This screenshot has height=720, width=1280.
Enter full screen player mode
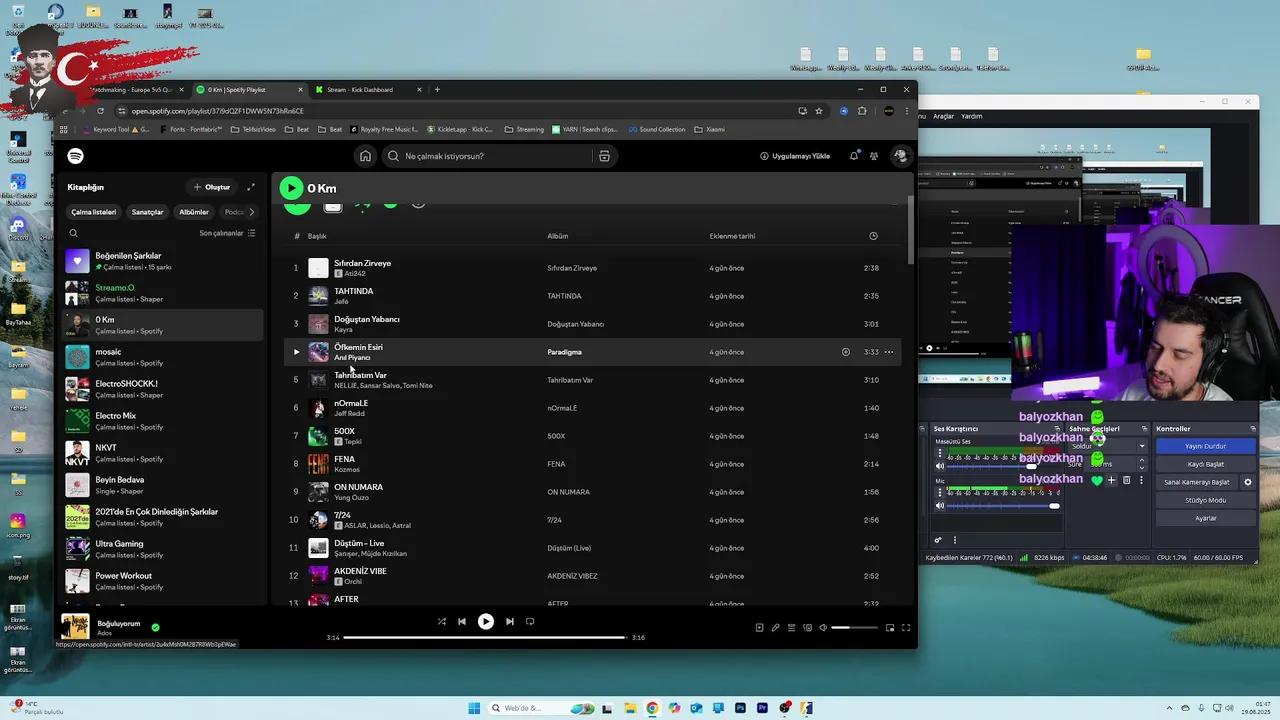click(x=905, y=628)
